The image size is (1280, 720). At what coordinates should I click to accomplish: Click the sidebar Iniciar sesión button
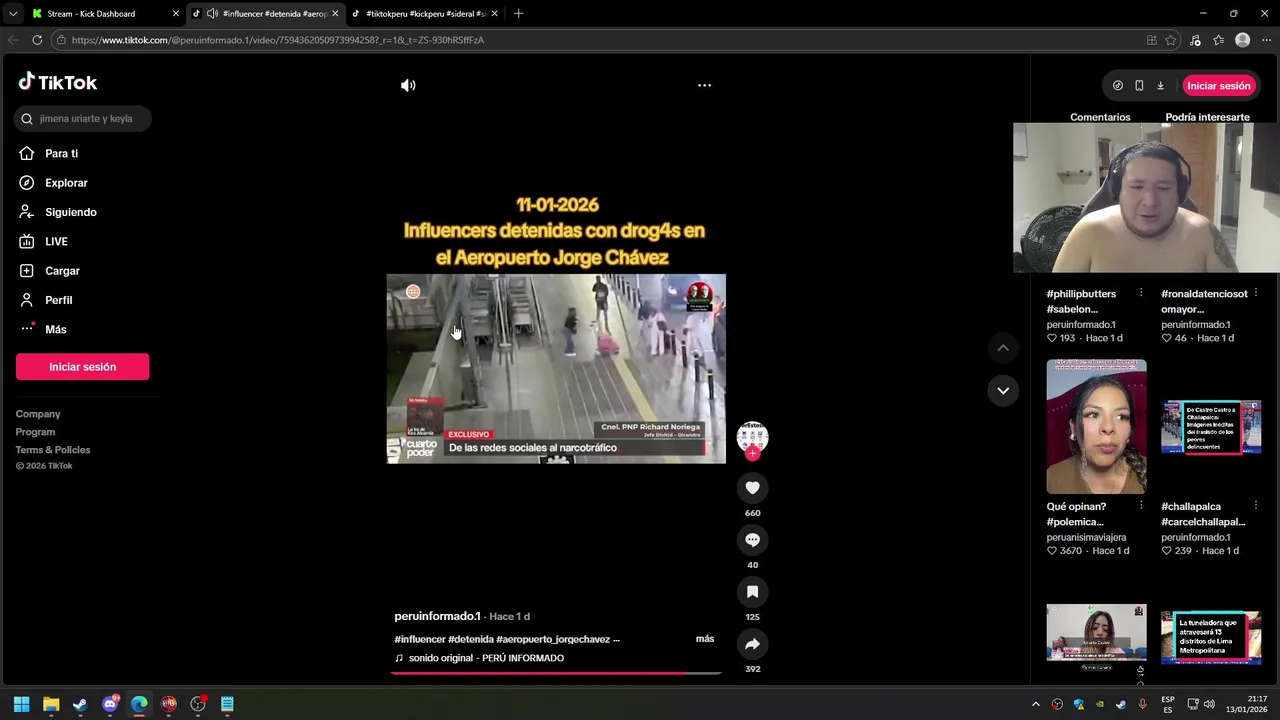82,367
